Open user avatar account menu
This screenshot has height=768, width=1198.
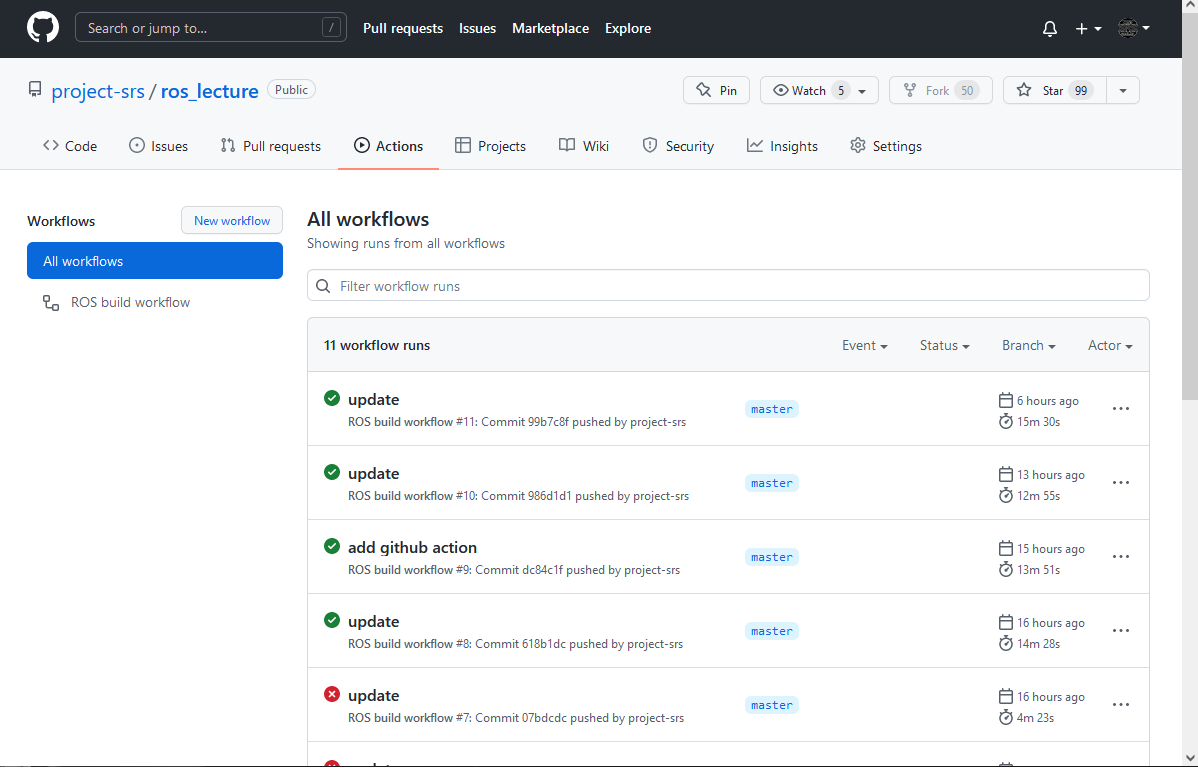[x=1134, y=28]
